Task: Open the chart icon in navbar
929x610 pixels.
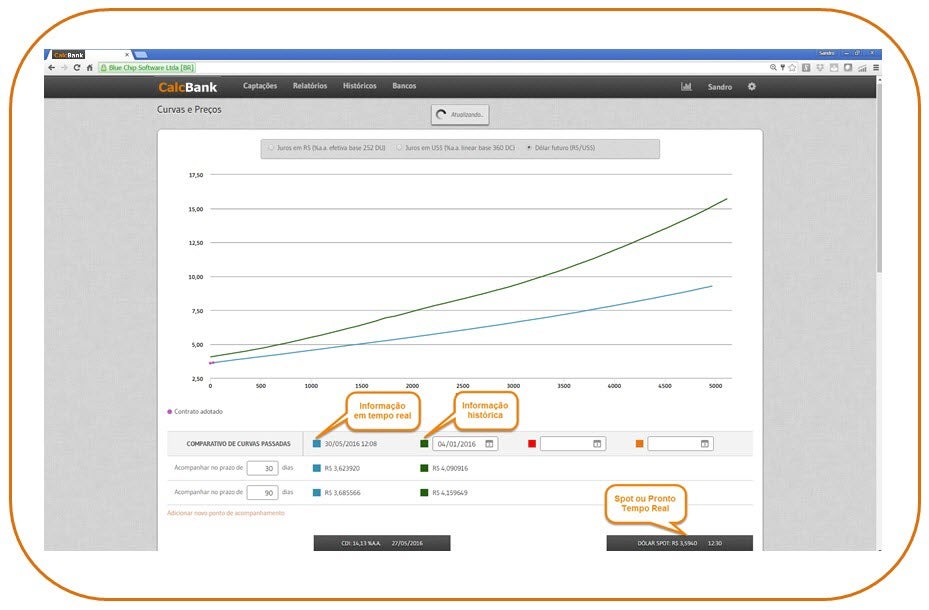Action: tap(686, 87)
